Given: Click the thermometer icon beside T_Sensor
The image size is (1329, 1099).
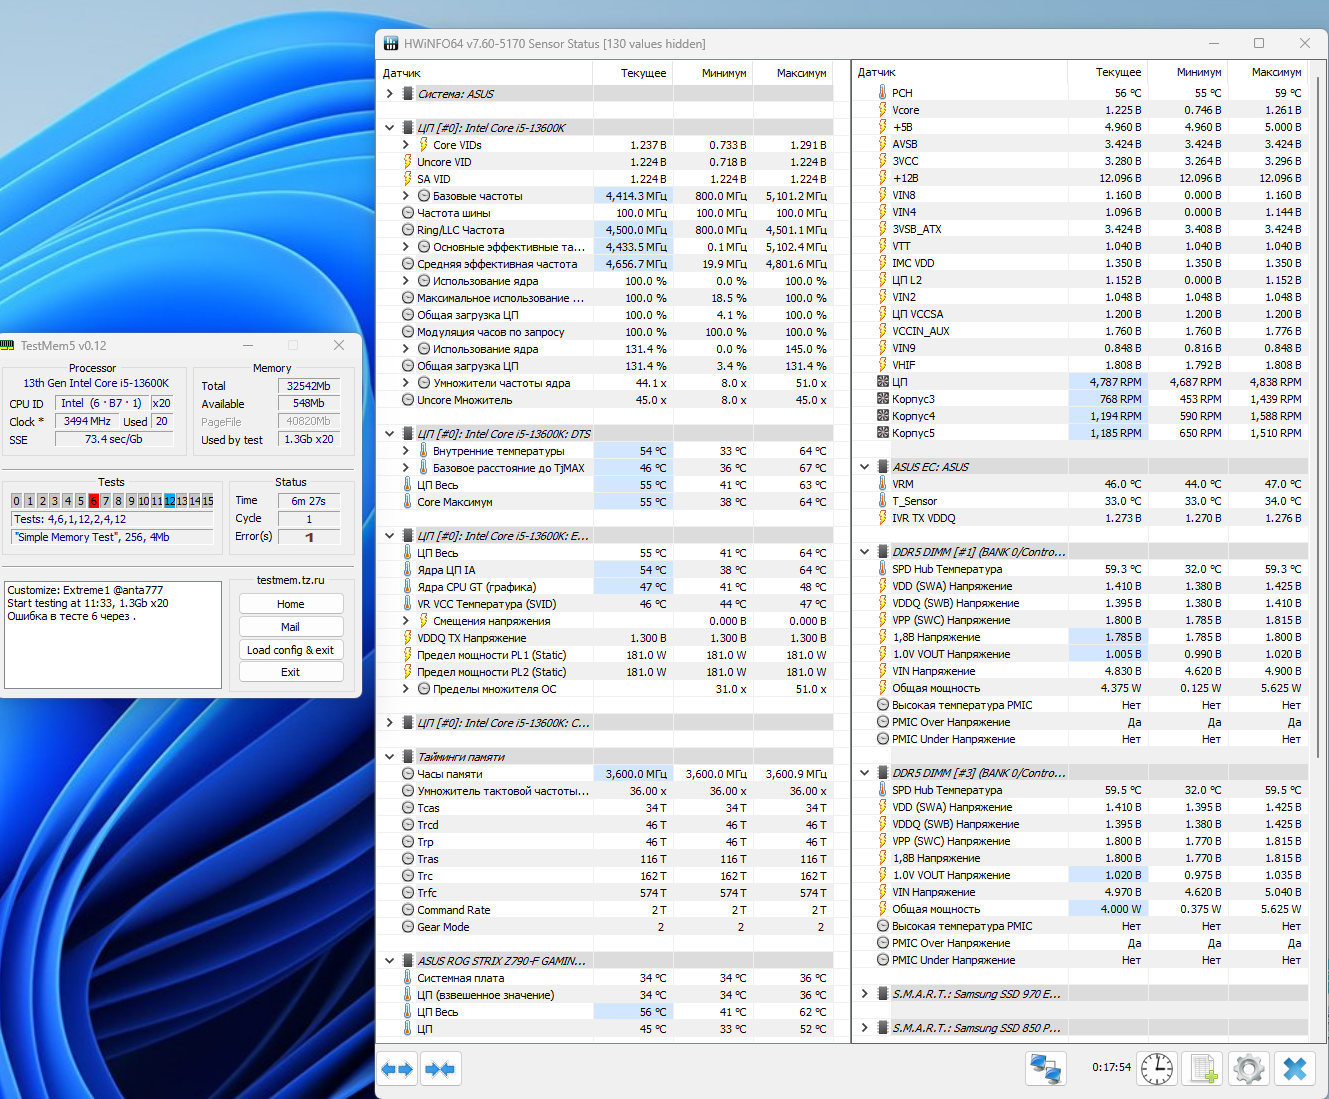Looking at the screenshot, I should [882, 501].
